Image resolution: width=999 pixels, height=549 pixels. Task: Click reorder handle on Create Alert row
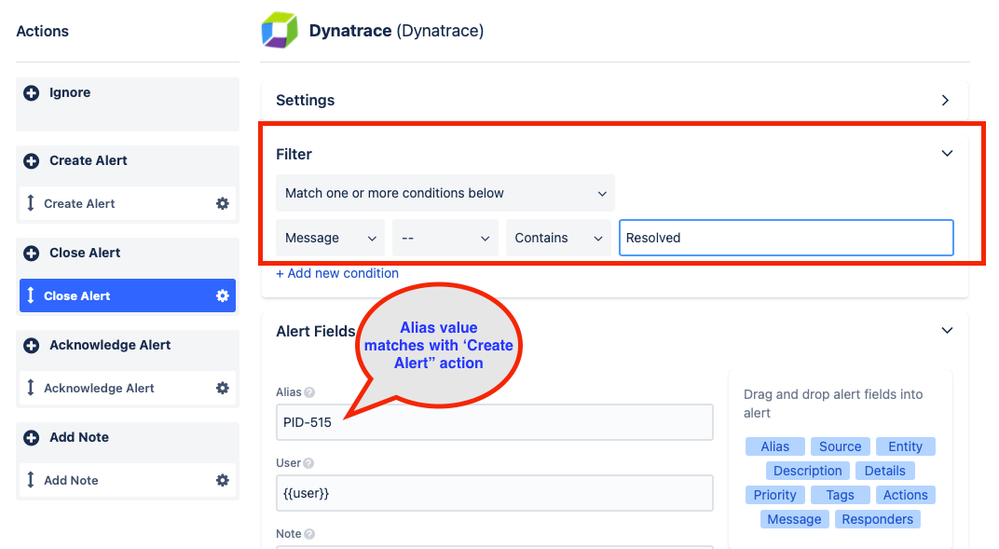pyautogui.click(x=31, y=204)
